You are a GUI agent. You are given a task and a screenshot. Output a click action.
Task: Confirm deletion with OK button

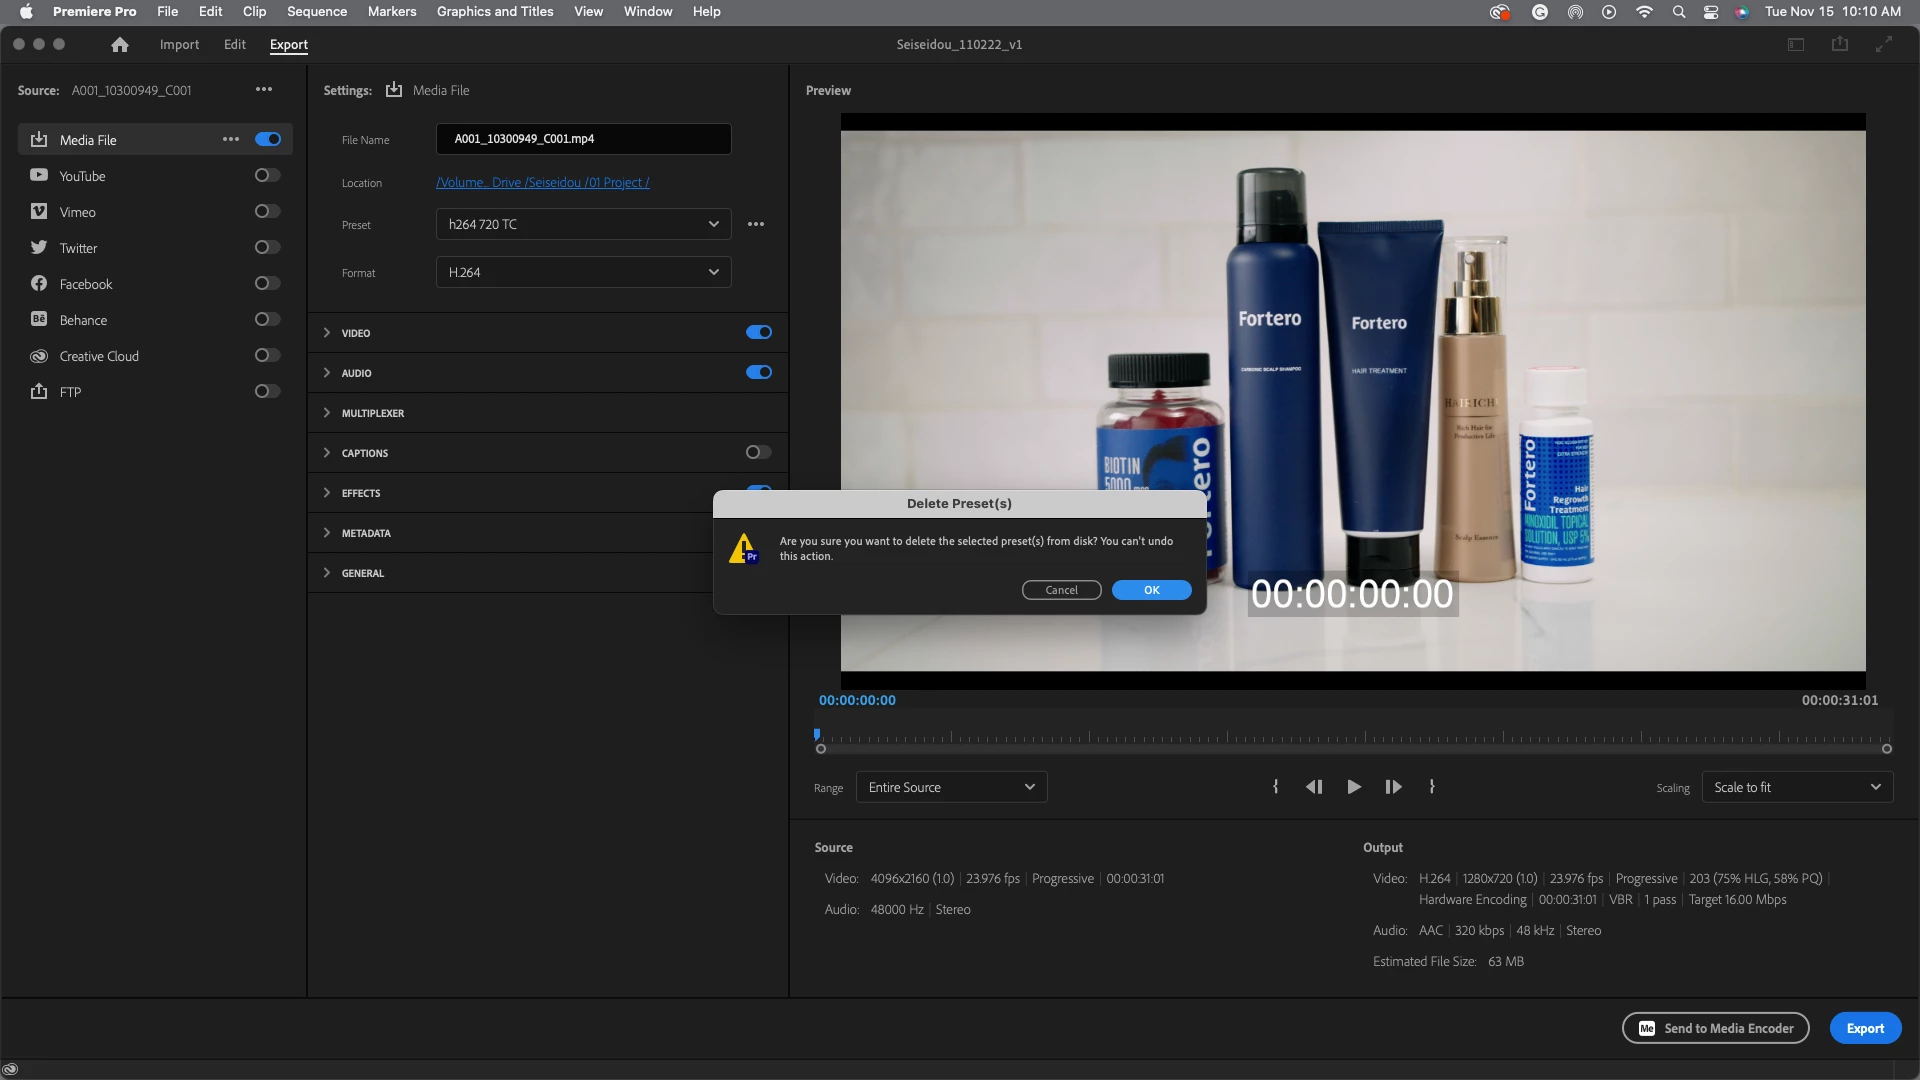click(1151, 590)
